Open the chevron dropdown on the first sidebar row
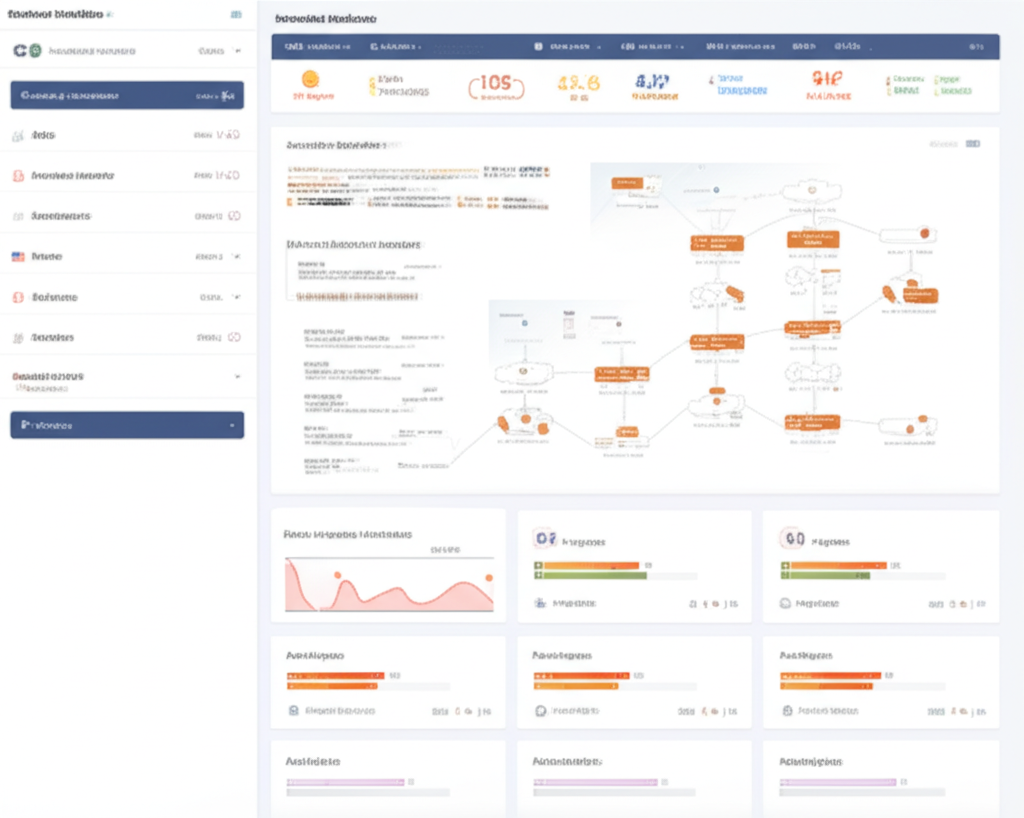 237,50
